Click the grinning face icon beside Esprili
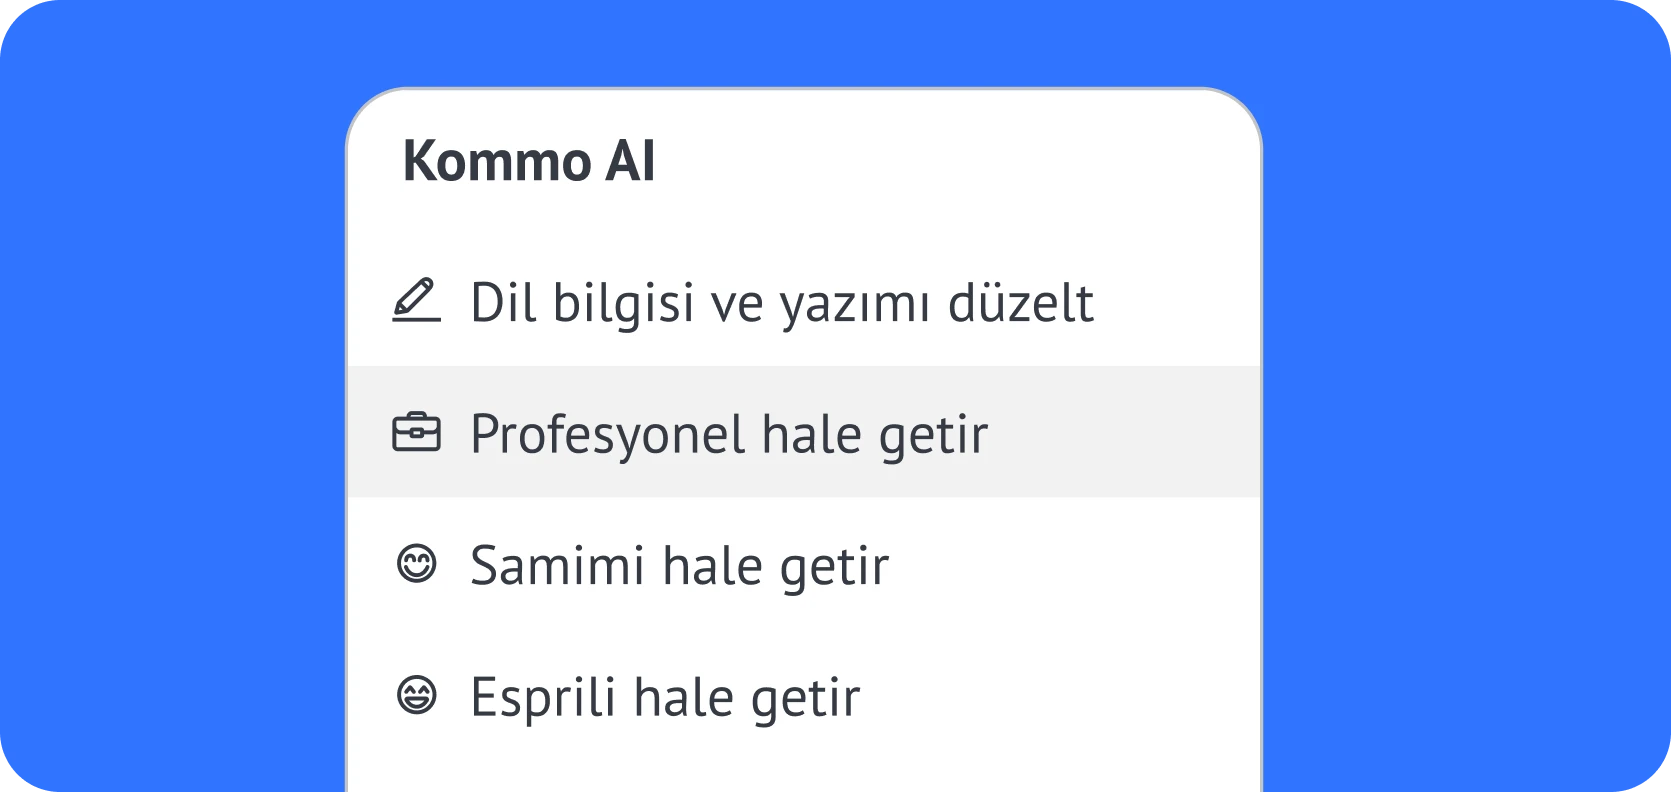This screenshot has height=792, width=1671. click(x=416, y=696)
